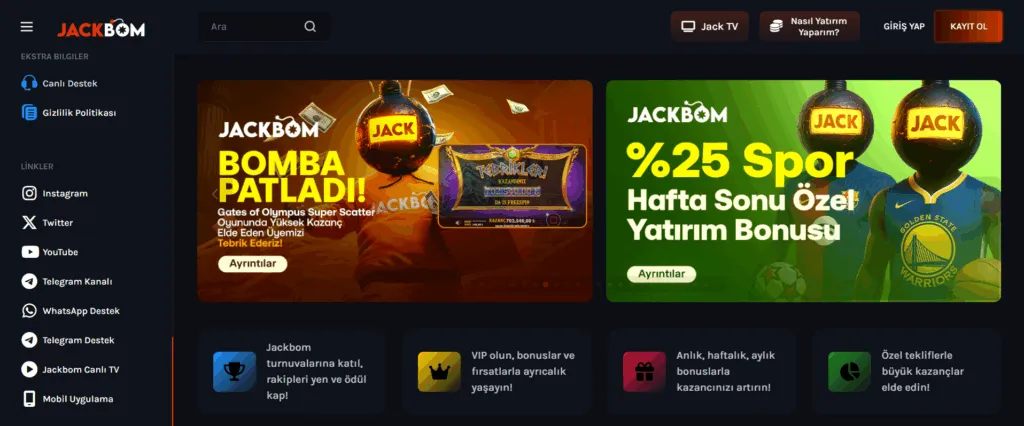Screen dimensions: 1024x426
Task: Open WhatsApp Destek icon
Action: pos(29,311)
